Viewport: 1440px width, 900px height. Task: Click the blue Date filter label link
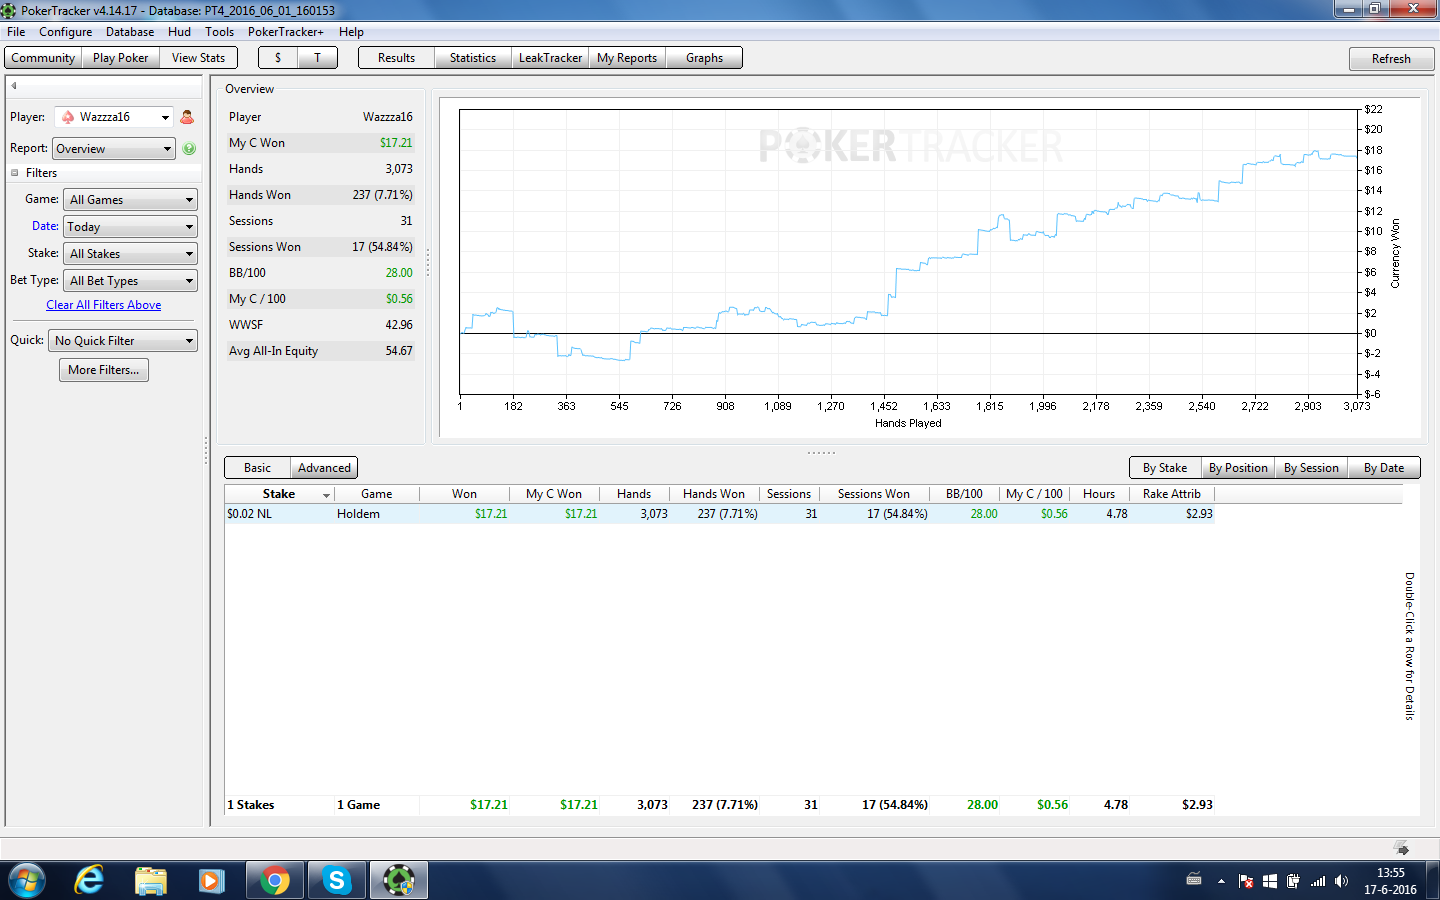(45, 226)
